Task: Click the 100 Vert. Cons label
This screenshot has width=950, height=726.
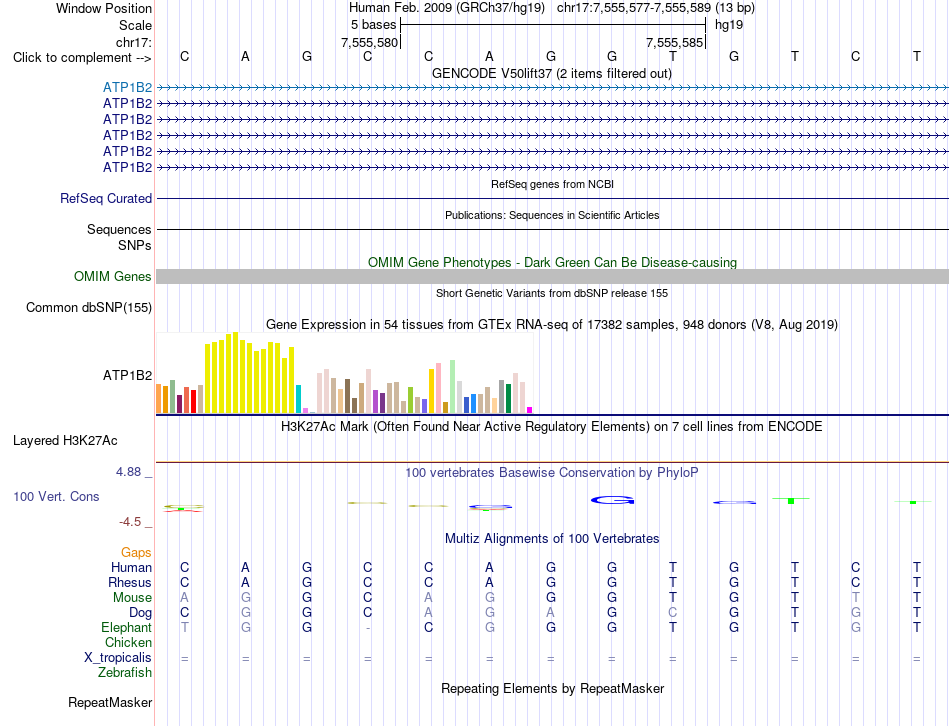Action: coord(56,496)
